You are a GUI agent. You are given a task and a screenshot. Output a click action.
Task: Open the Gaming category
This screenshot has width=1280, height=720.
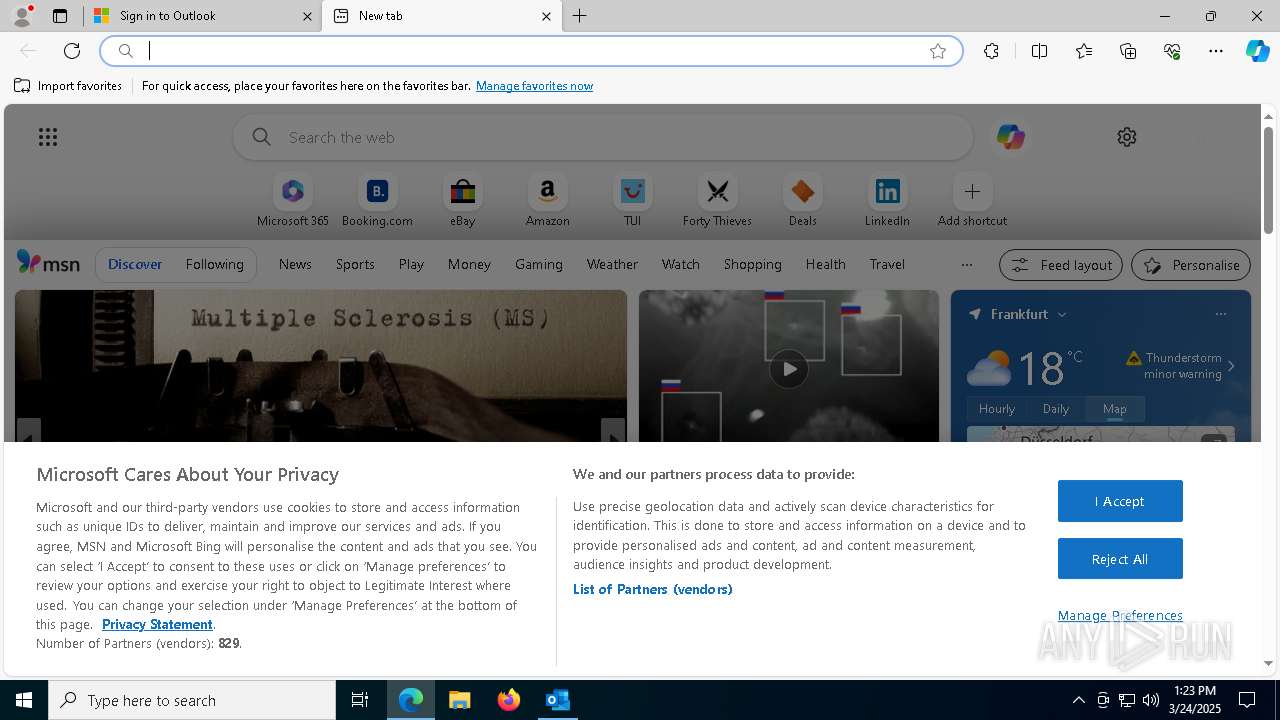pyautogui.click(x=539, y=264)
